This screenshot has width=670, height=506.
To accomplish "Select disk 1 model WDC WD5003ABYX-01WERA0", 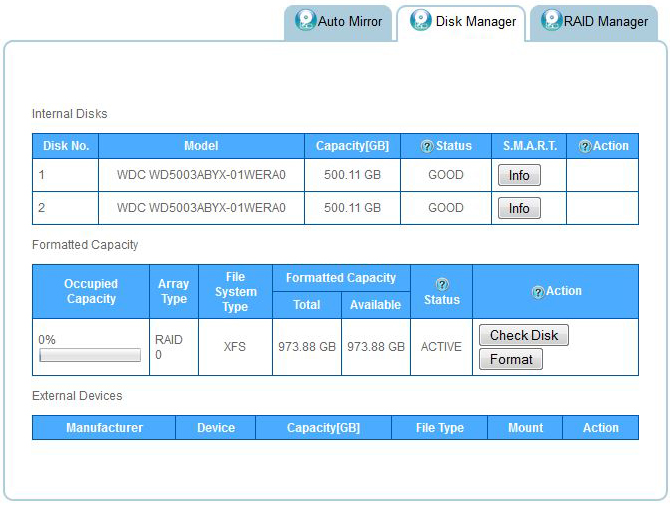I will click(201, 175).
